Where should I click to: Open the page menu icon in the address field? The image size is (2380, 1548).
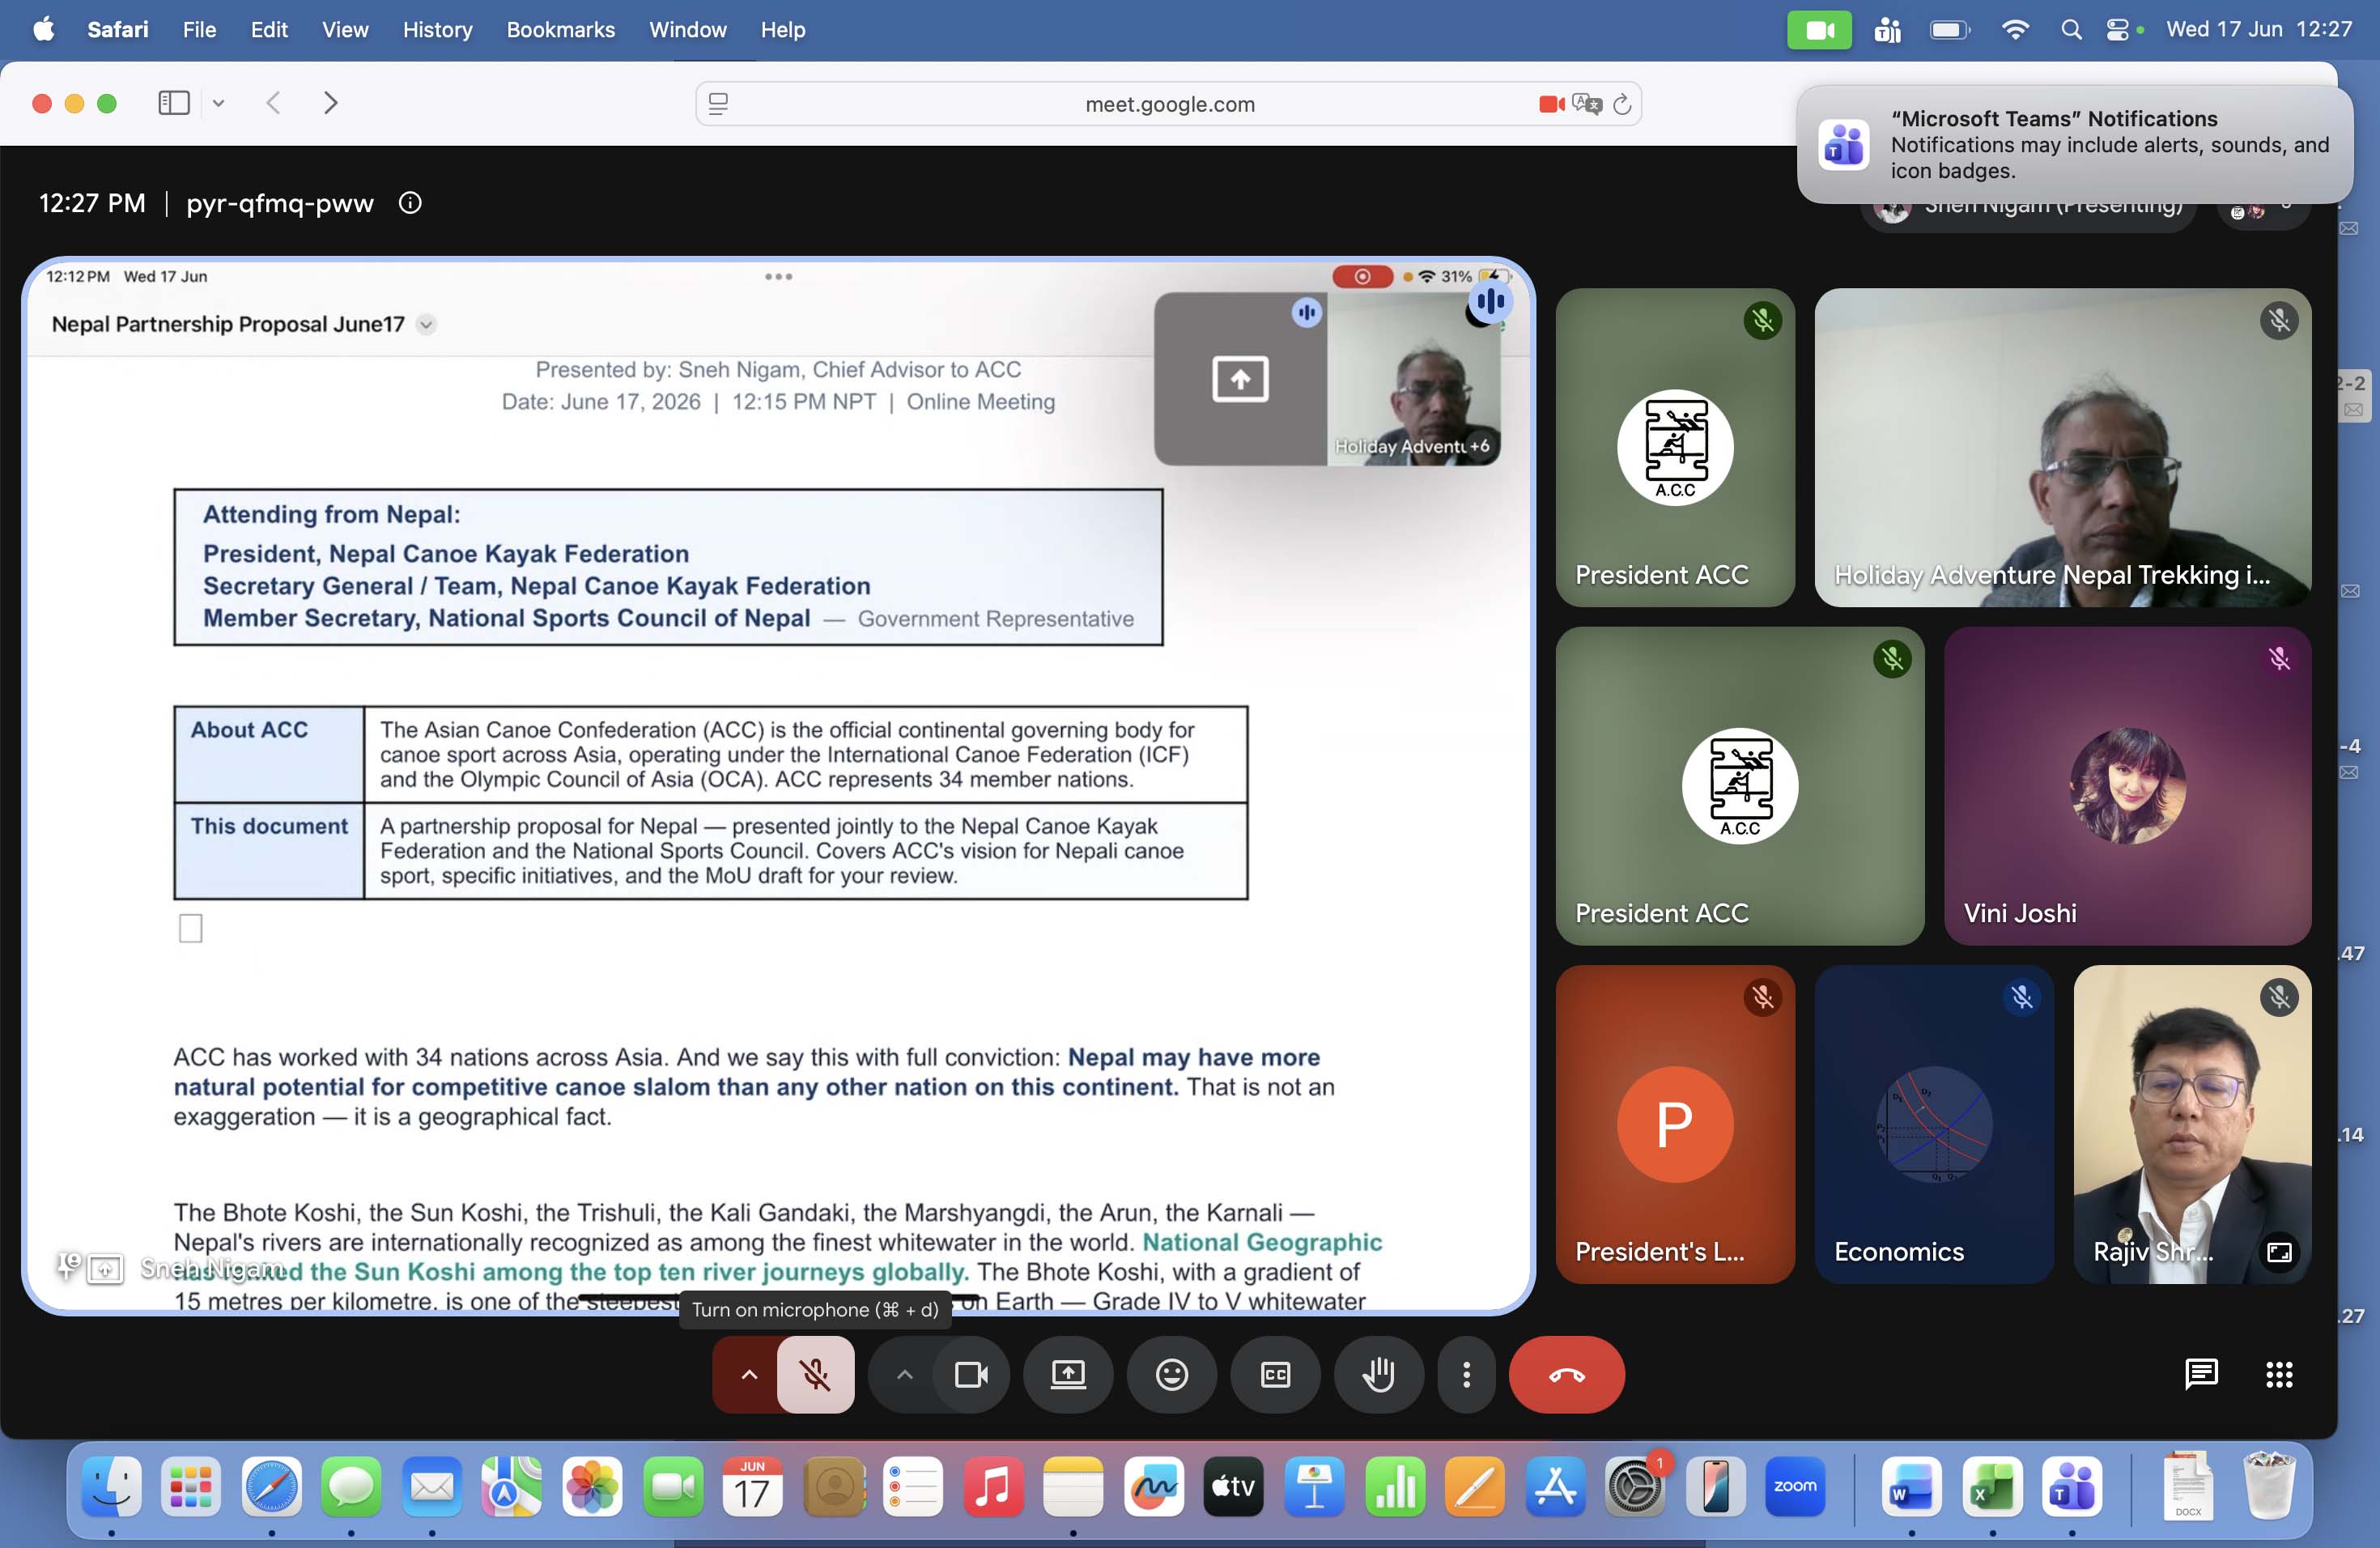[x=718, y=104]
